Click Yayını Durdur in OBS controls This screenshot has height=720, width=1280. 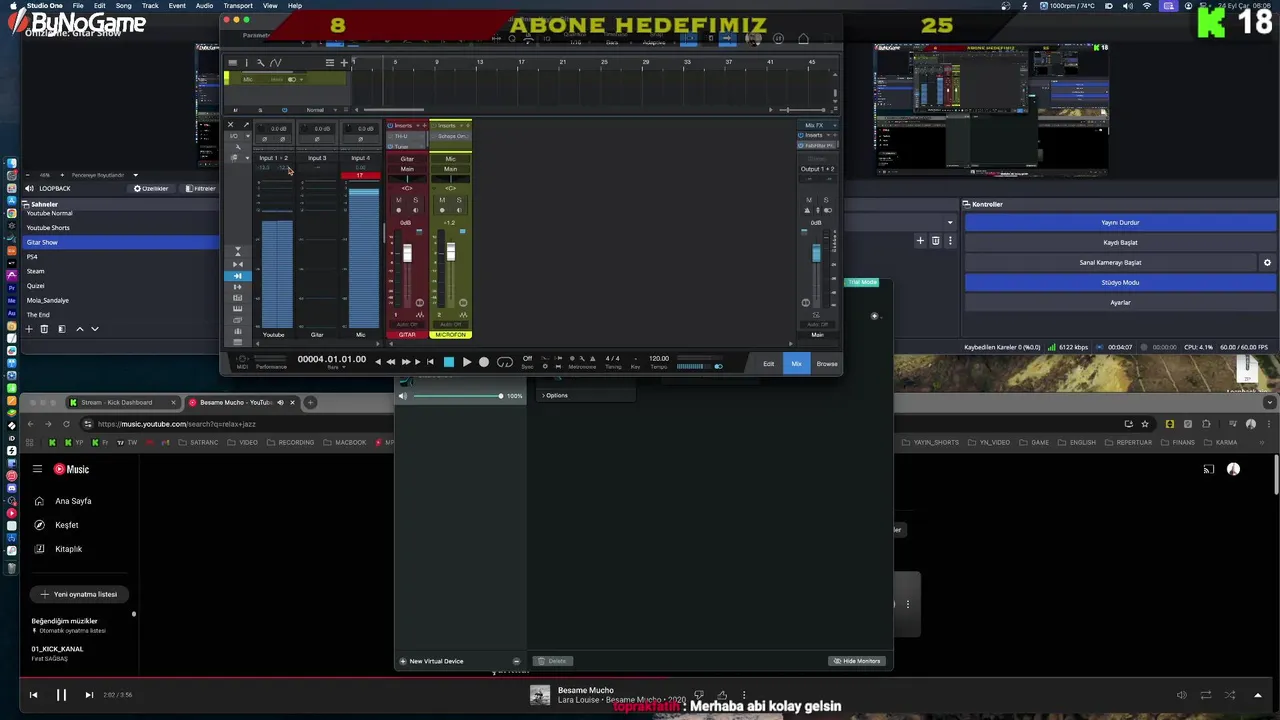coord(1120,222)
